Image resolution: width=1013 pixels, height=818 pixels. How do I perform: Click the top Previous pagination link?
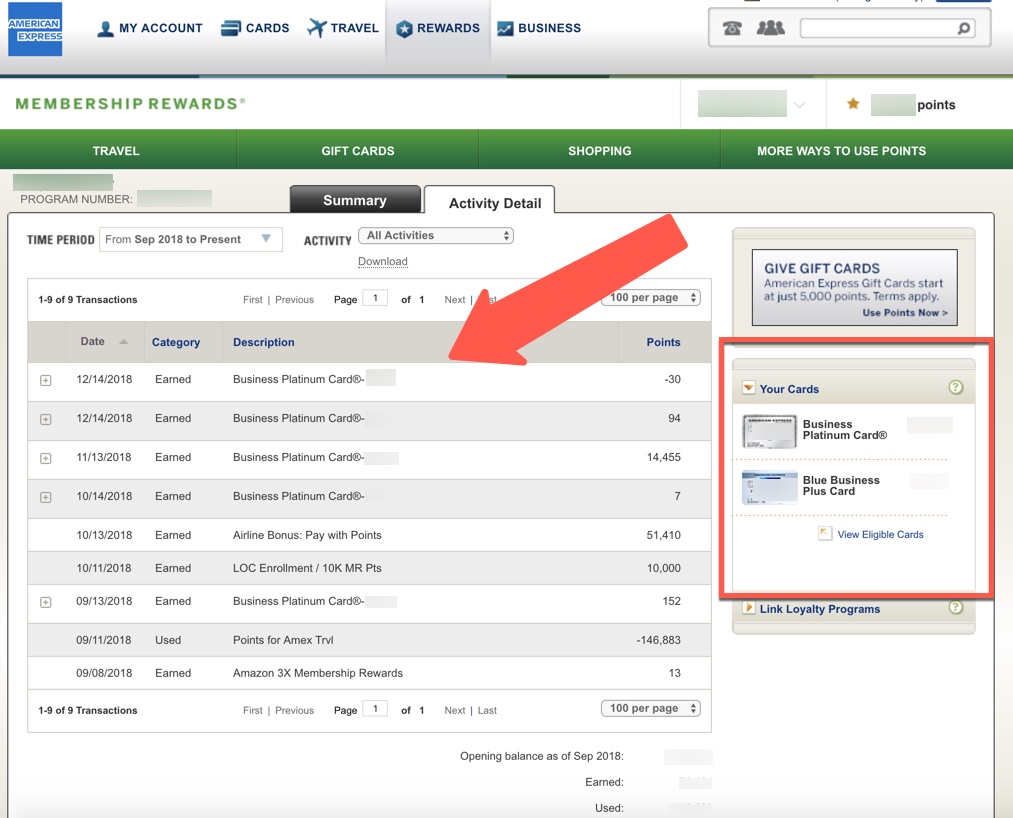295,300
